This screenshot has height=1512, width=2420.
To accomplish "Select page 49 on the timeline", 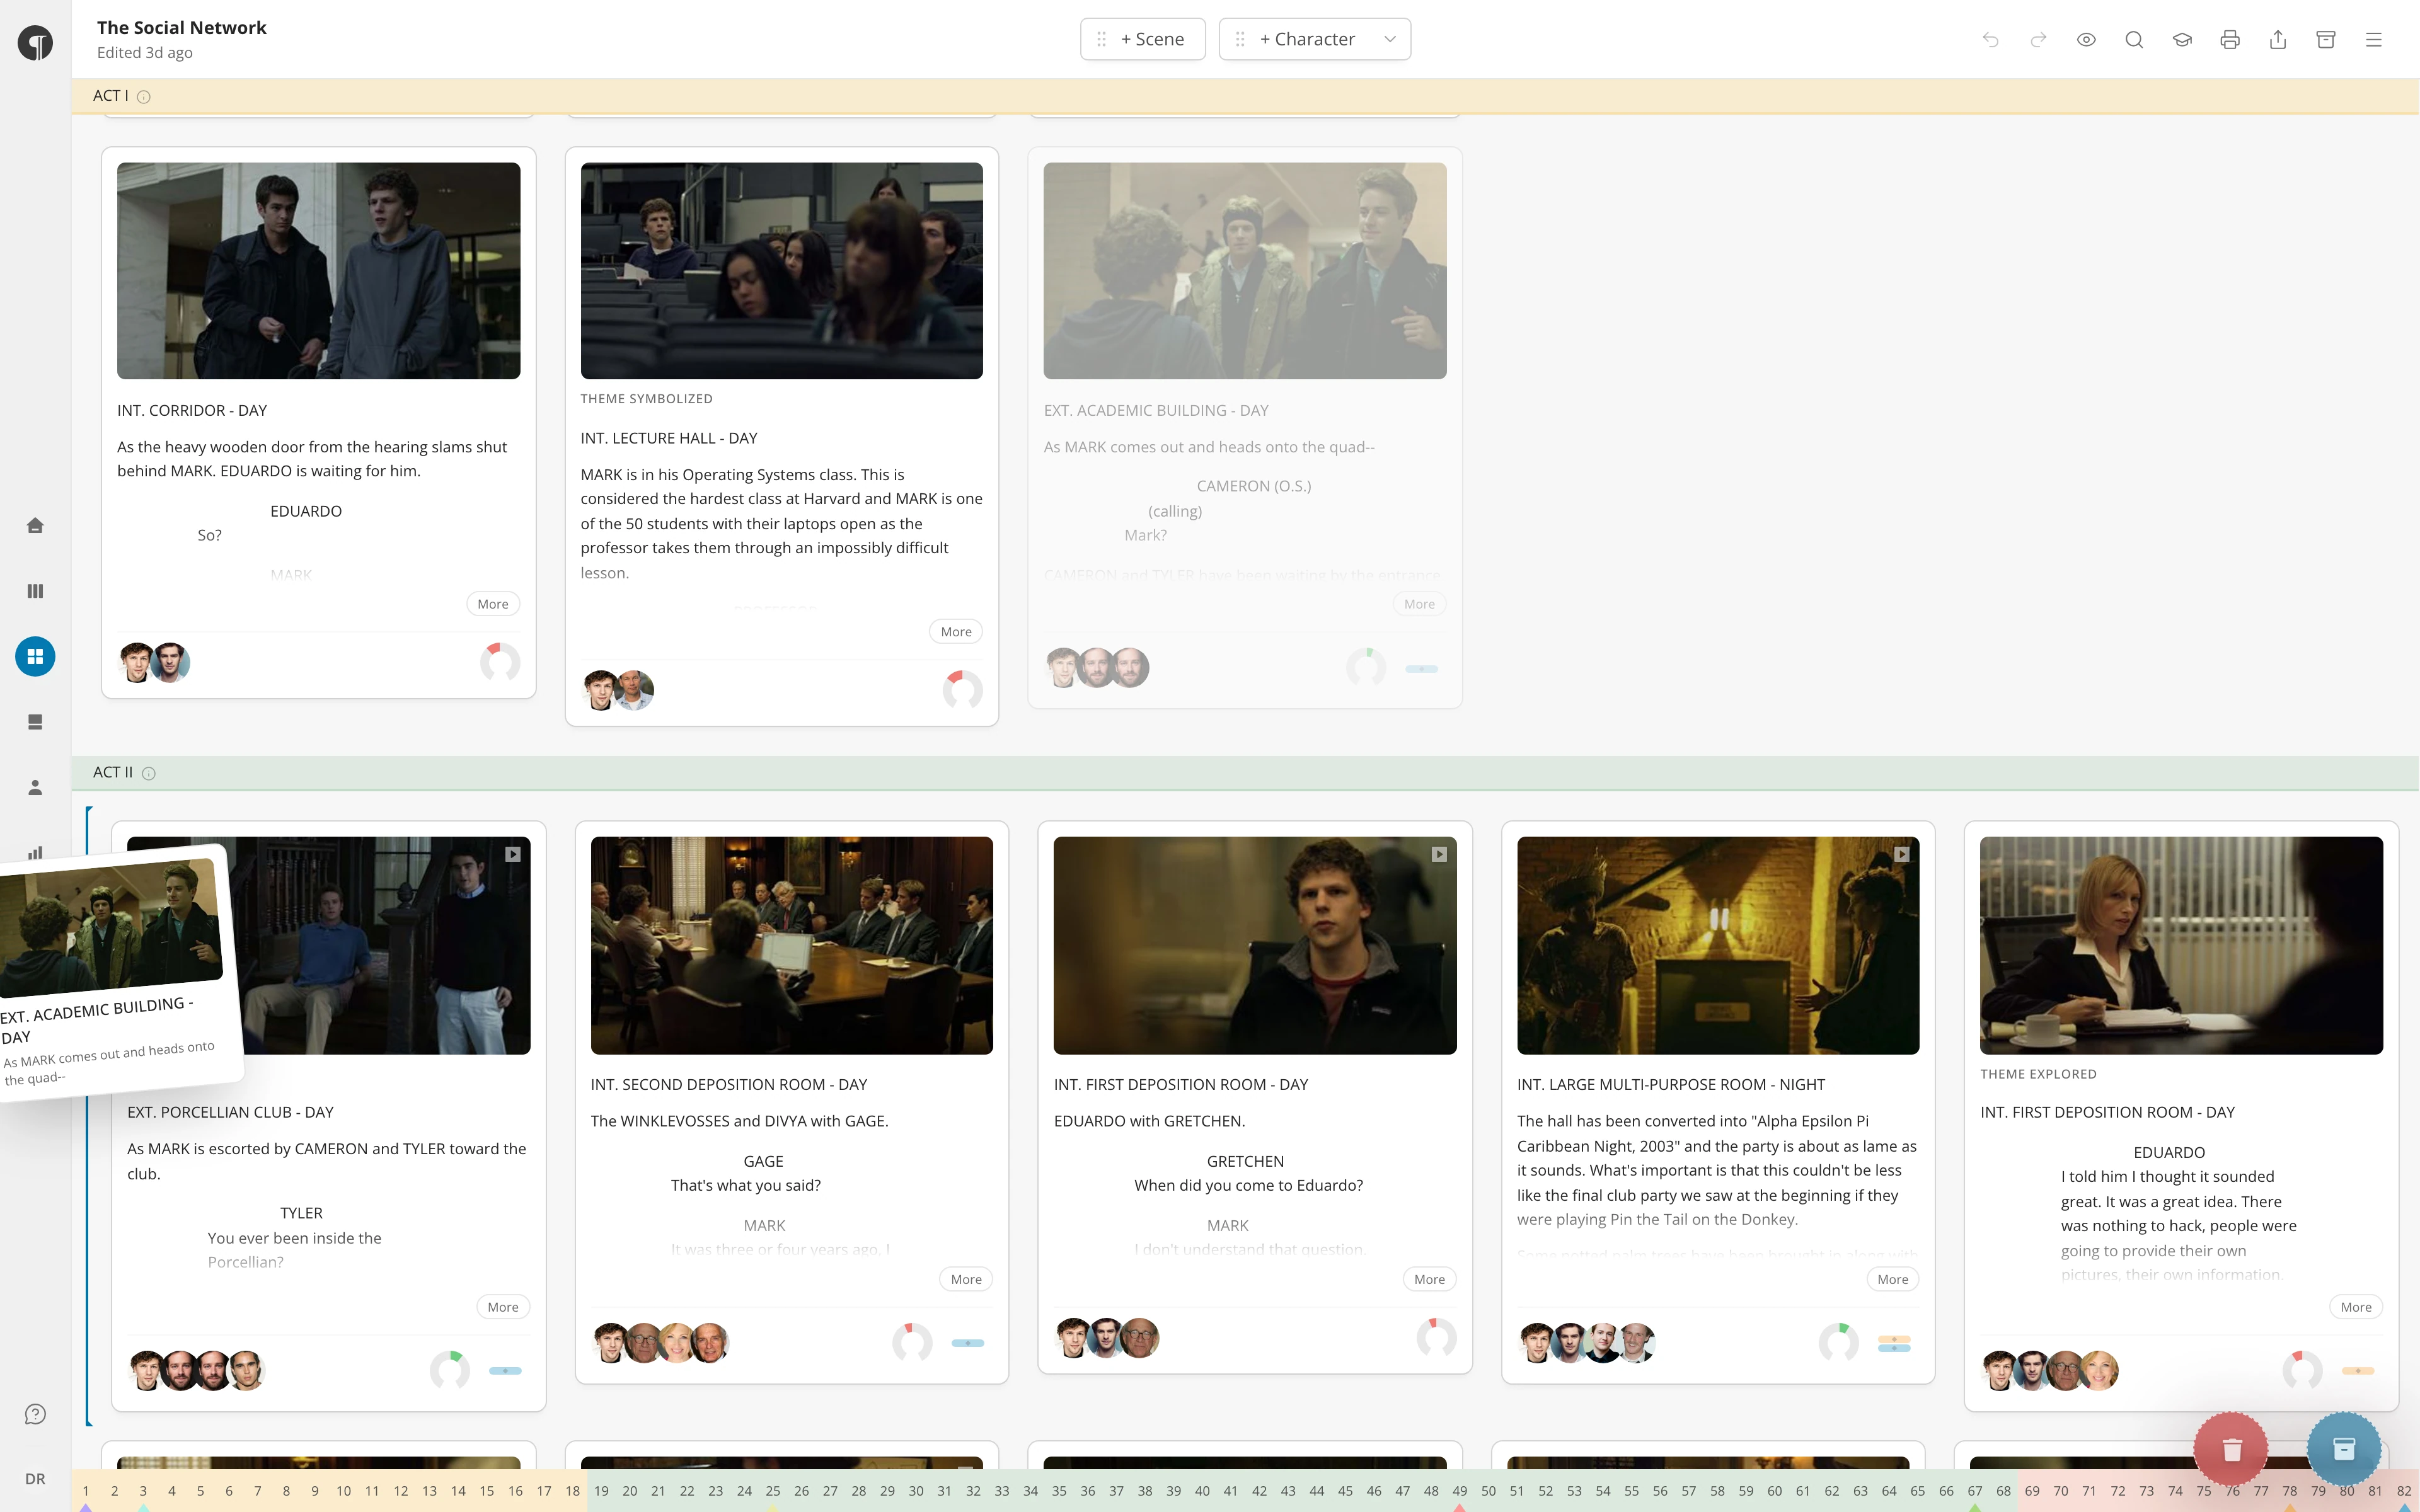I will (1460, 1491).
